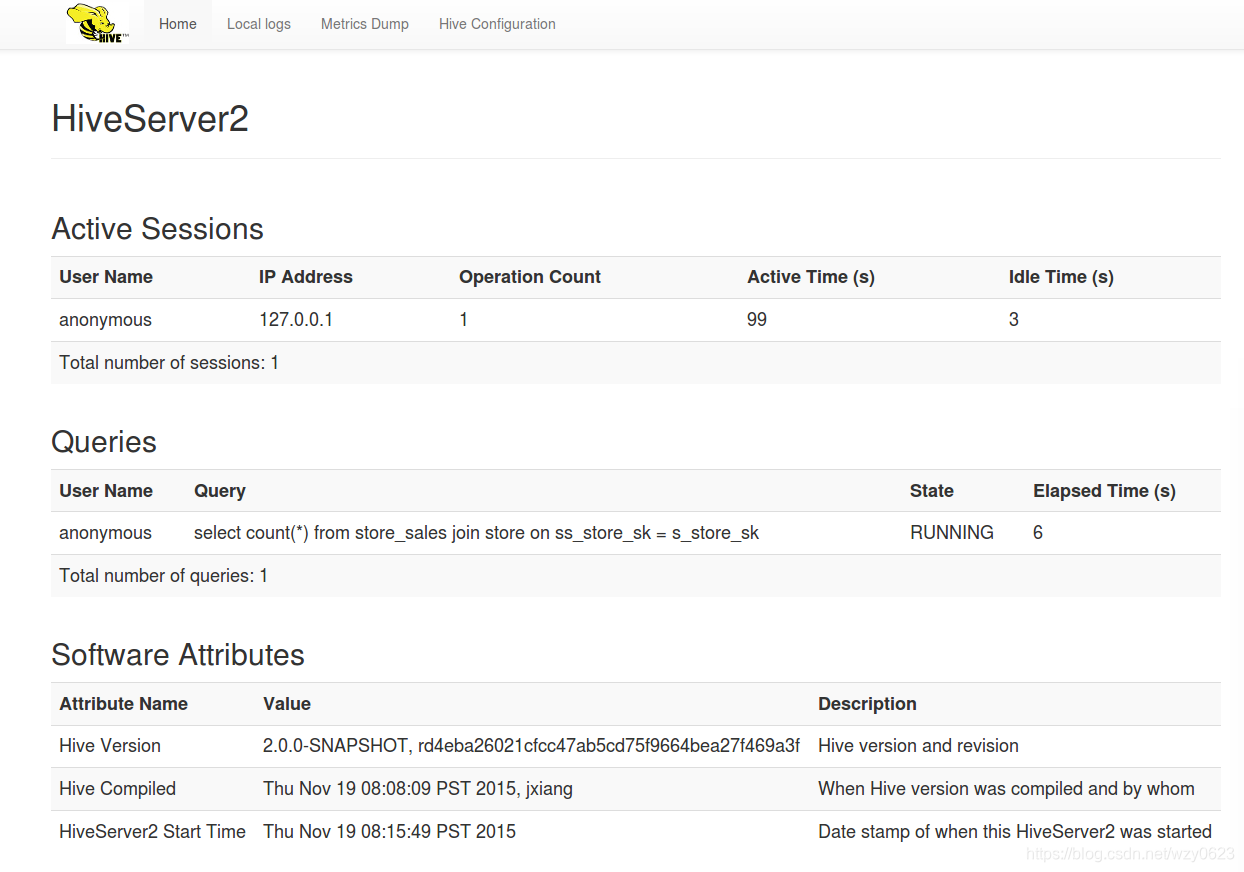The height and width of the screenshot is (872, 1244).
Task: Click the HiveServer2 page heading
Action: coord(150,119)
